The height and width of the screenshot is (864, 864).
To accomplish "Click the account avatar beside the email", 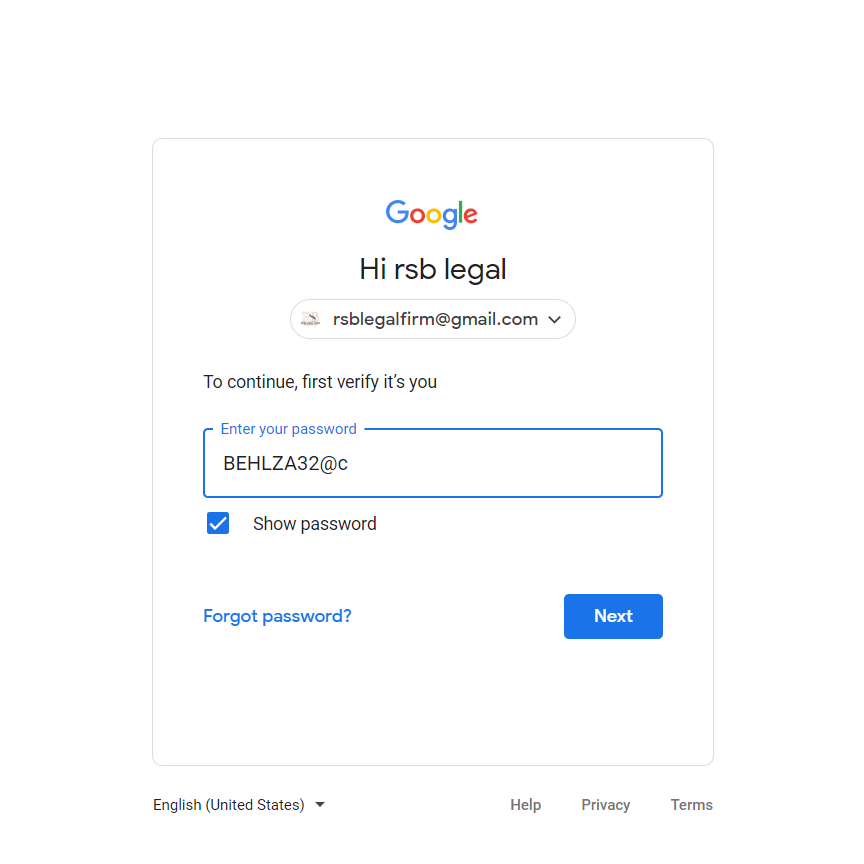I will [311, 320].
